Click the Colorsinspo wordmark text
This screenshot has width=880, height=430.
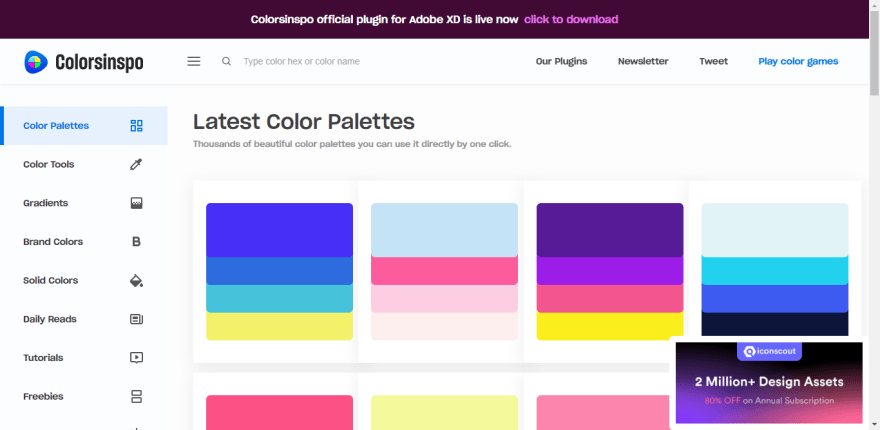(x=99, y=62)
